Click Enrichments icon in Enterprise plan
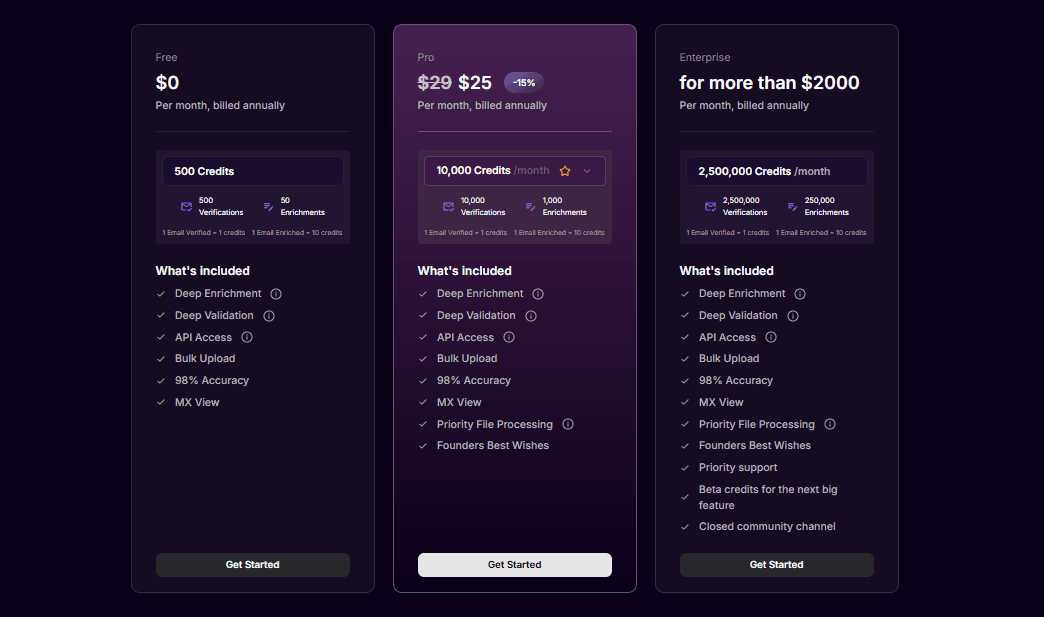1044x617 pixels. pos(792,207)
